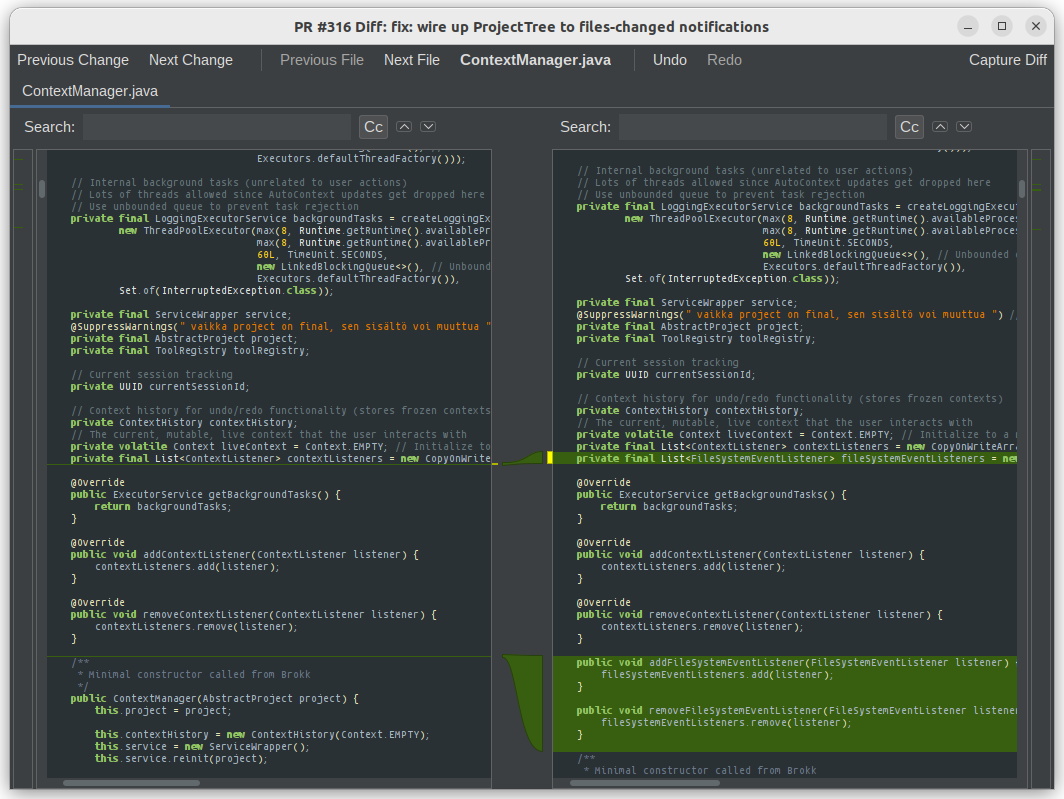
Task: Toggle case-sensitive Cc in left search
Action: [x=373, y=127]
